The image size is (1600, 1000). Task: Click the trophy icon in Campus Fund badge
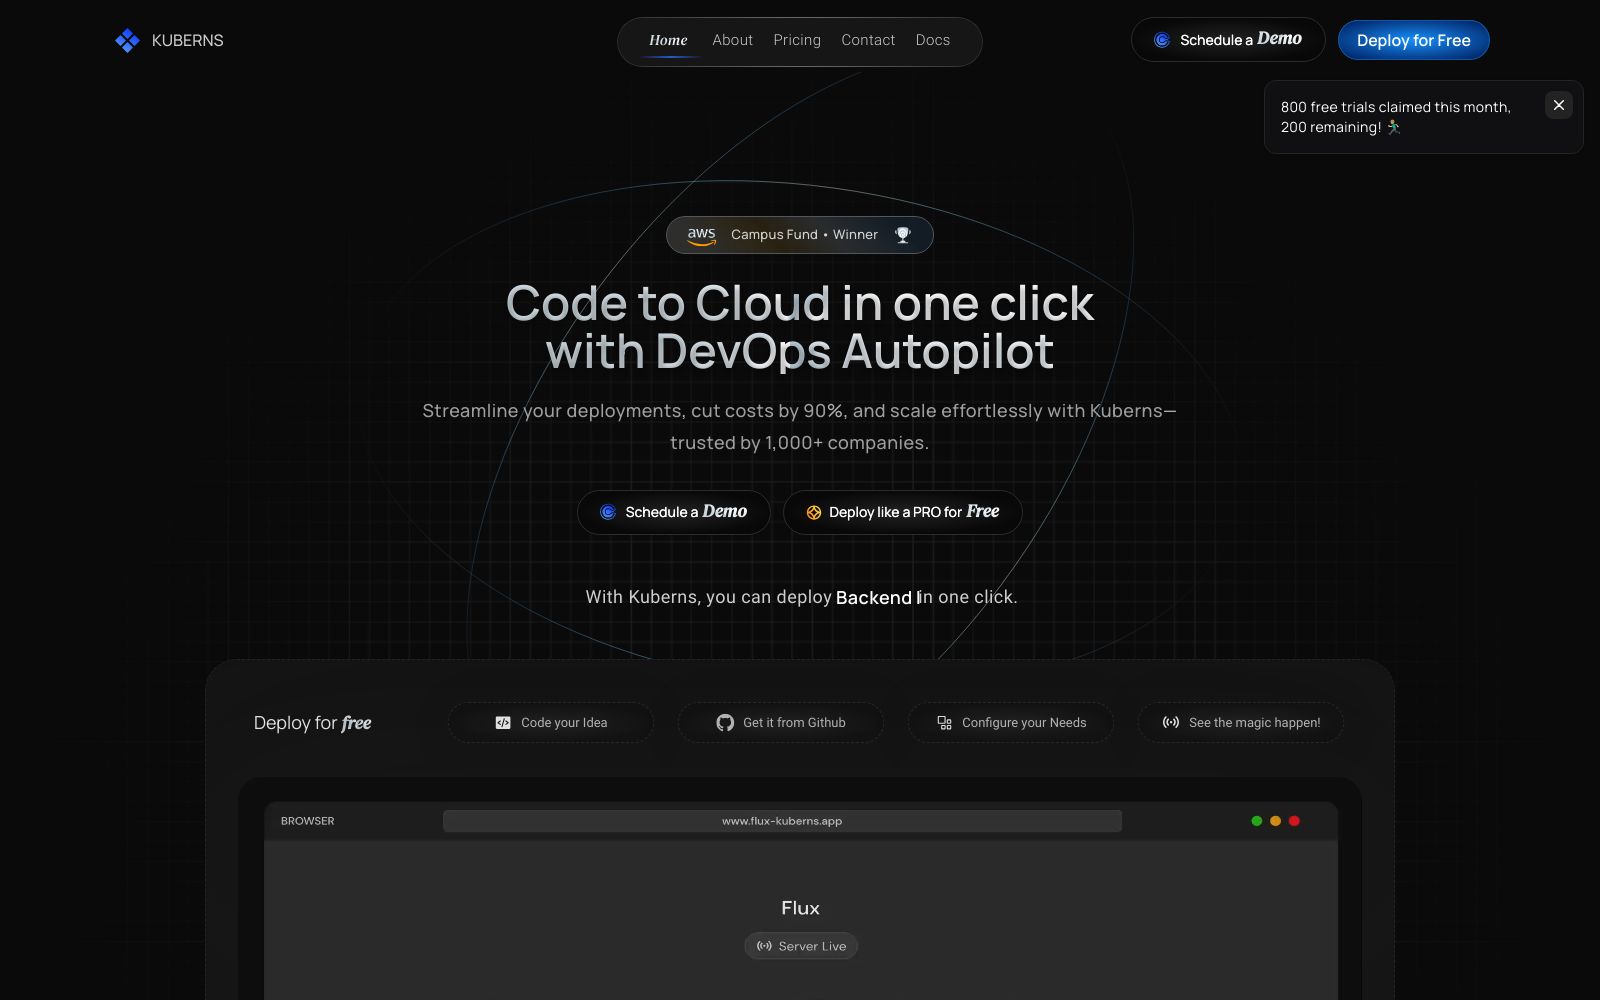click(903, 235)
